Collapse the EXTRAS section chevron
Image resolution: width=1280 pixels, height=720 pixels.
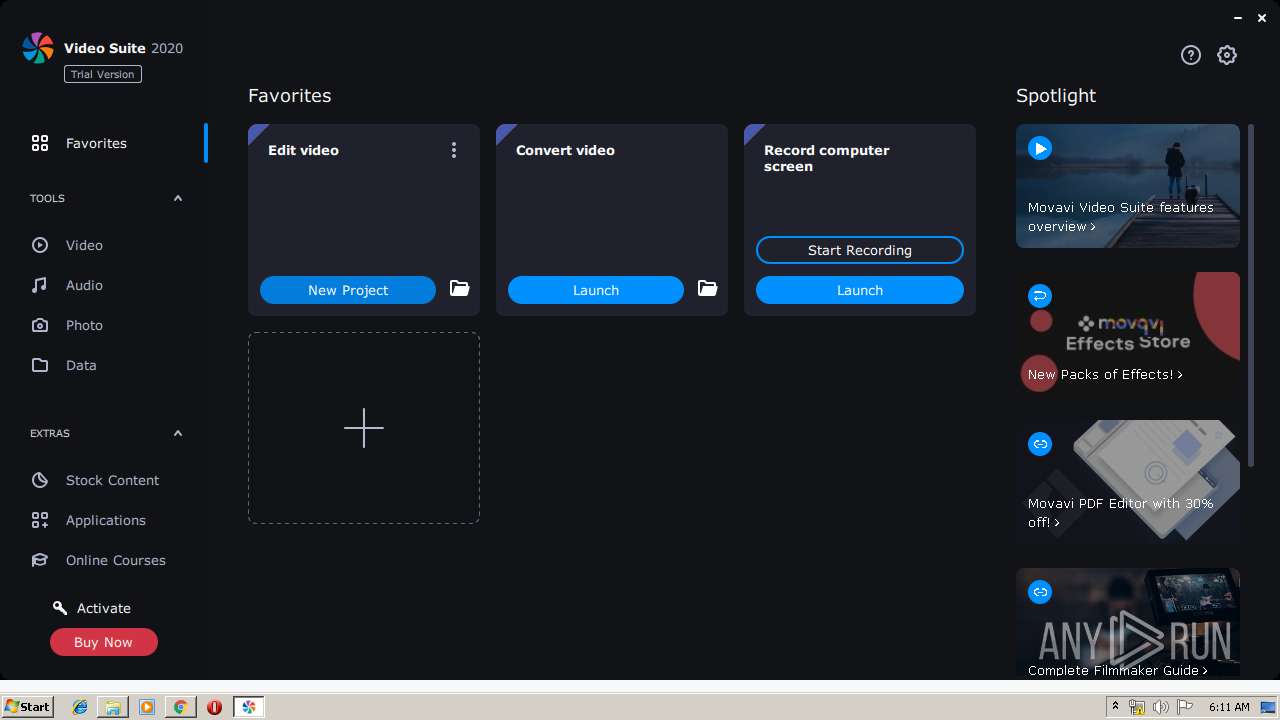click(178, 433)
